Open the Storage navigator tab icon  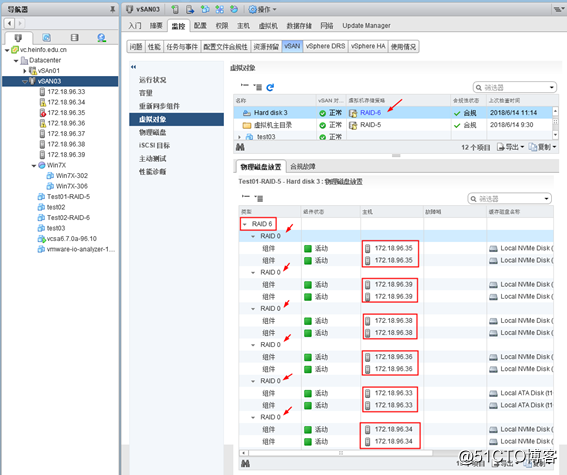point(74,38)
